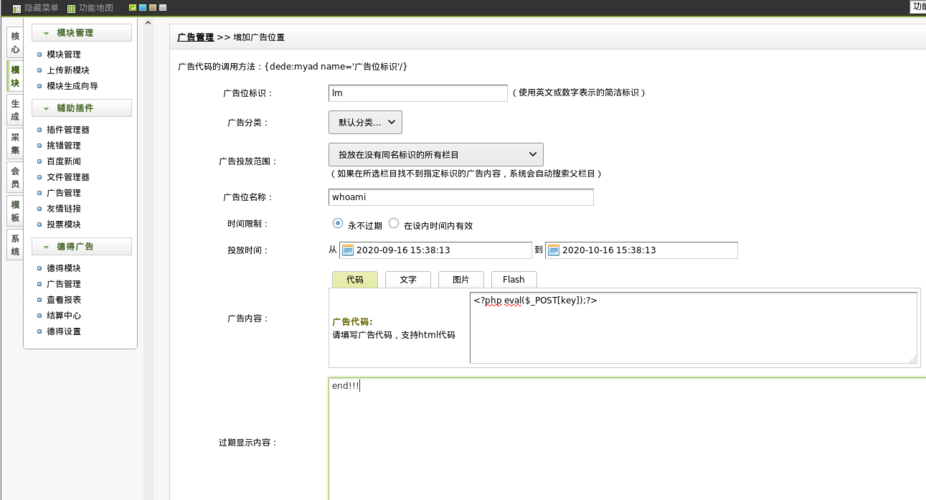Click the bullet icon beside 友情链接

pyautogui.click(x=40, y=209)
